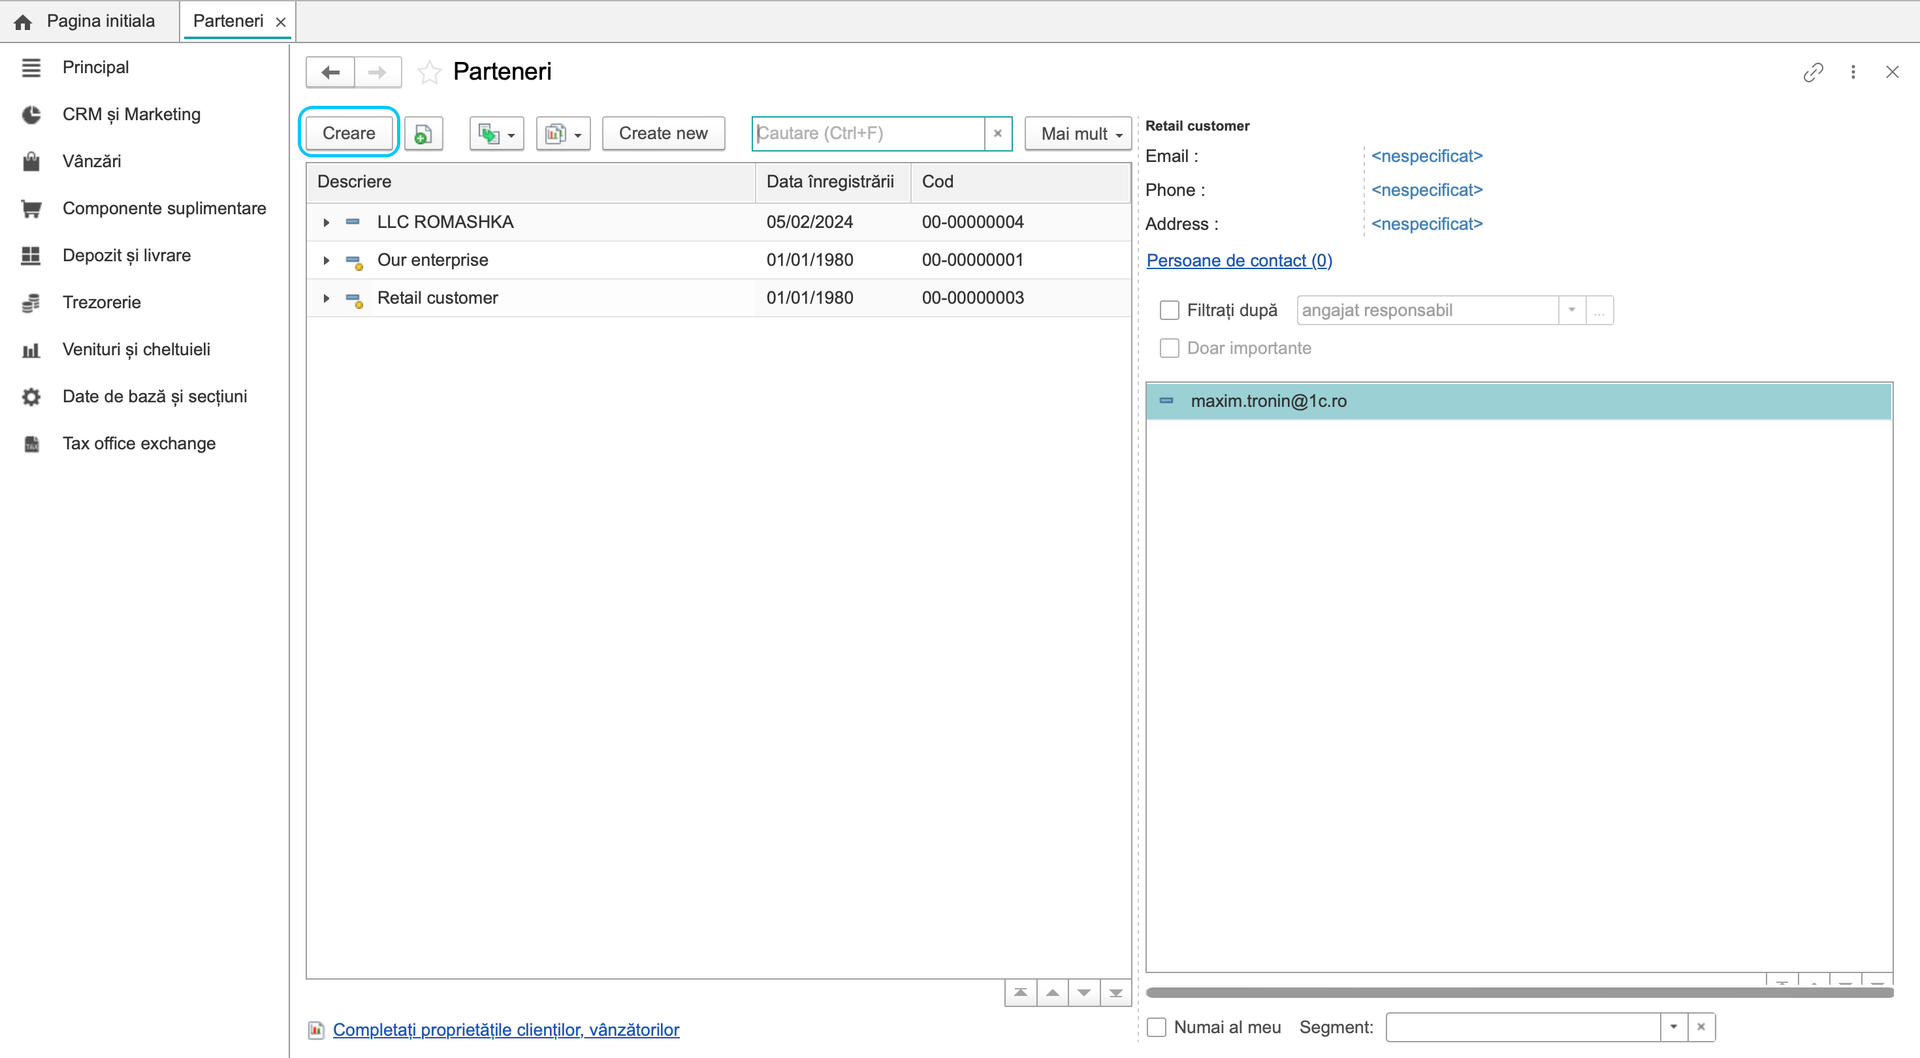Image resolution: width=1920 pixels, height=1058 pixels.
Task: Click the home icon on Pagina initiala tab
Action: tap(23, 21)
